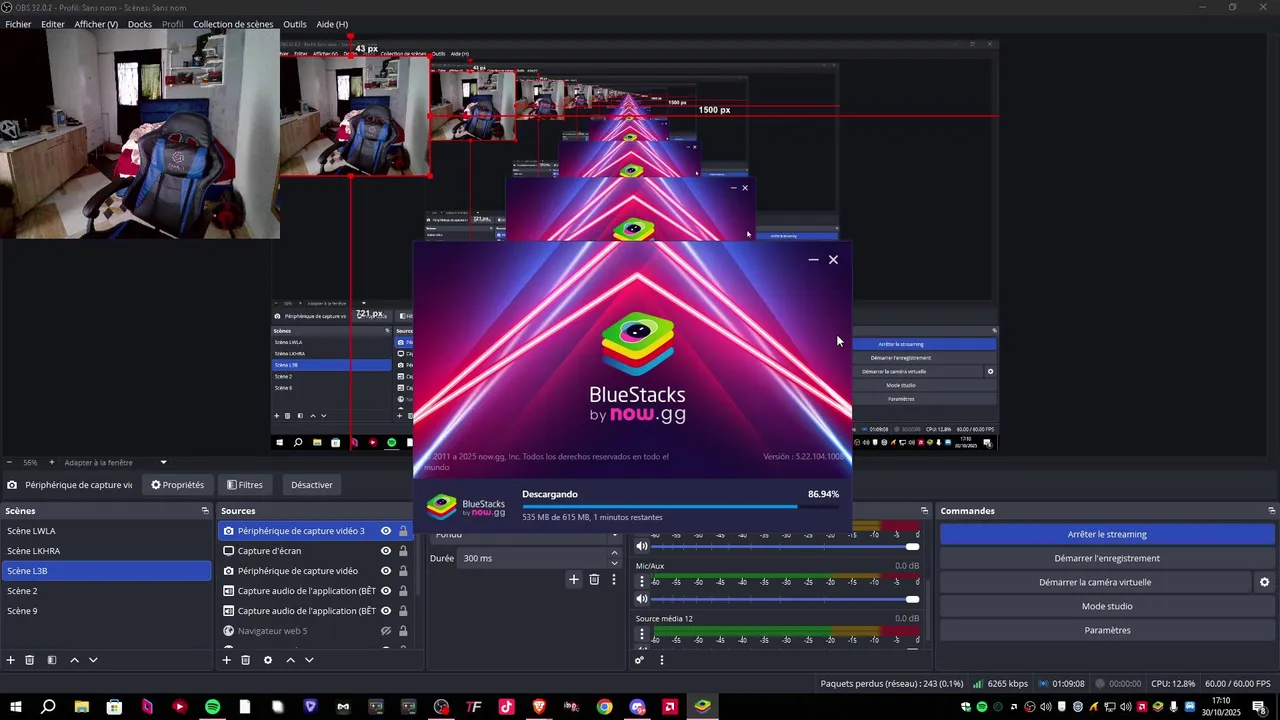Click BlueStacks download progress bar
This screenshot has width=1280, height=720.
pos(680,506)
